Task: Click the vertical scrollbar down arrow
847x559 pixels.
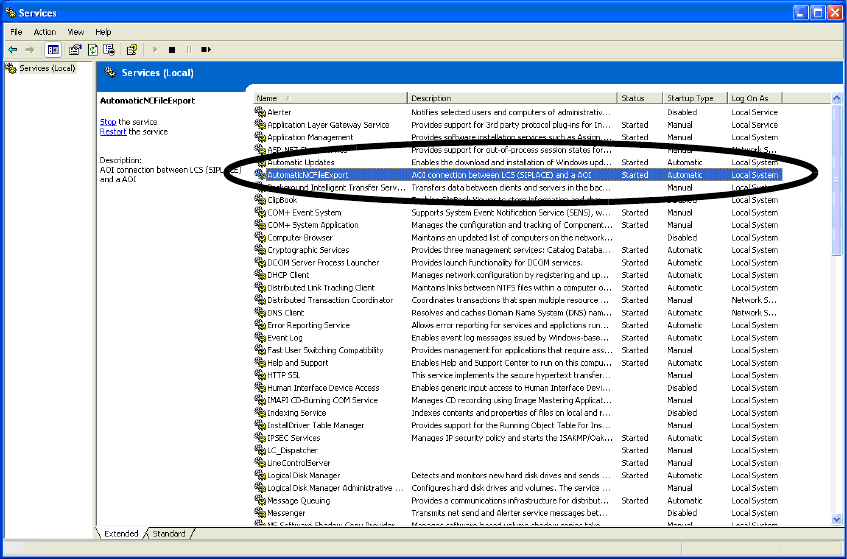Action: click(x=837, y=519)
